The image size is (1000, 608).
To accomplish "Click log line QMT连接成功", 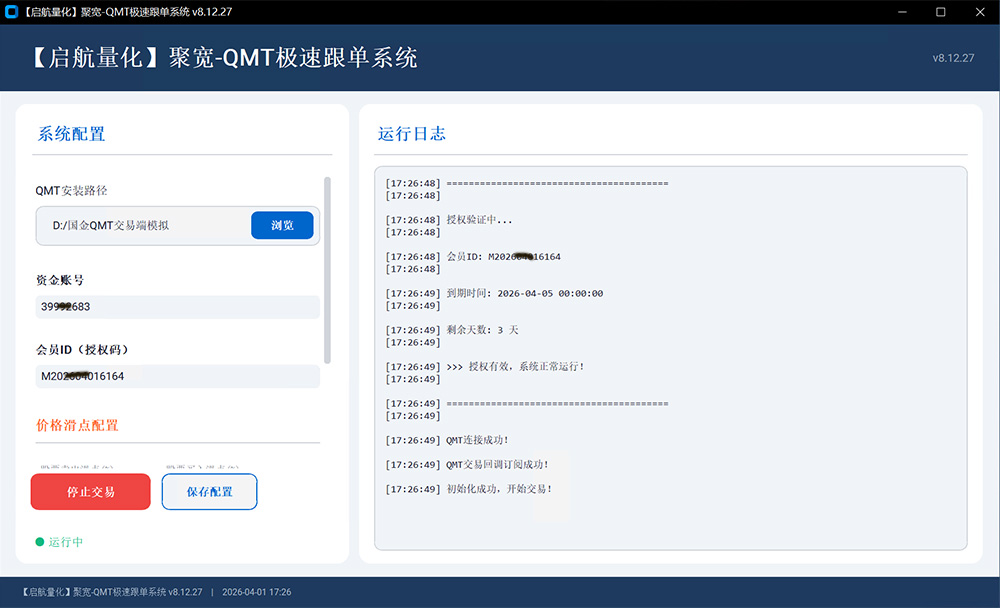I will click(x=446, y=440).
